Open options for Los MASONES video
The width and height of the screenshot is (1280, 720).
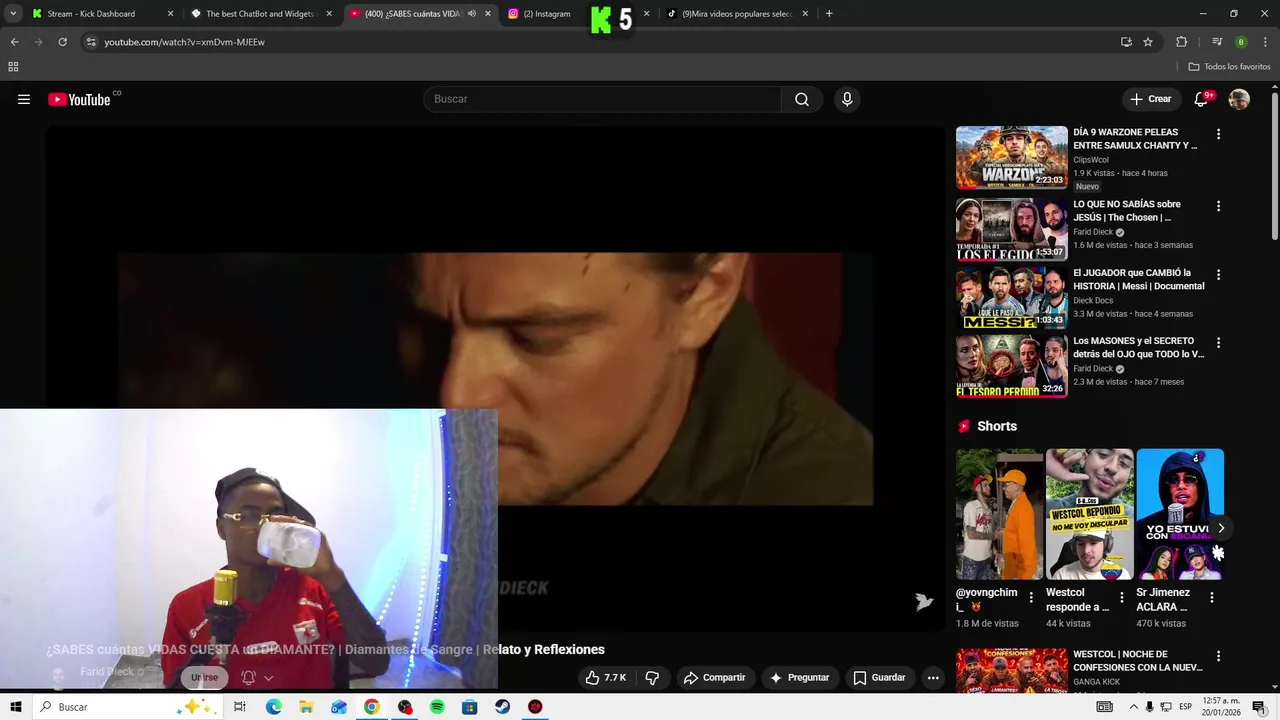pos(1218,342)
